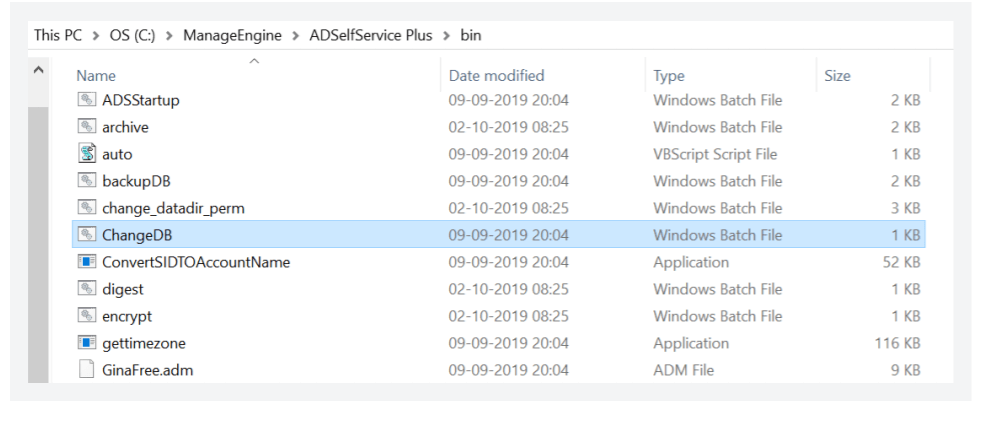Screen dimensions: 986x428
Task: Sort files by the Name column
Action: pos(96,75)
